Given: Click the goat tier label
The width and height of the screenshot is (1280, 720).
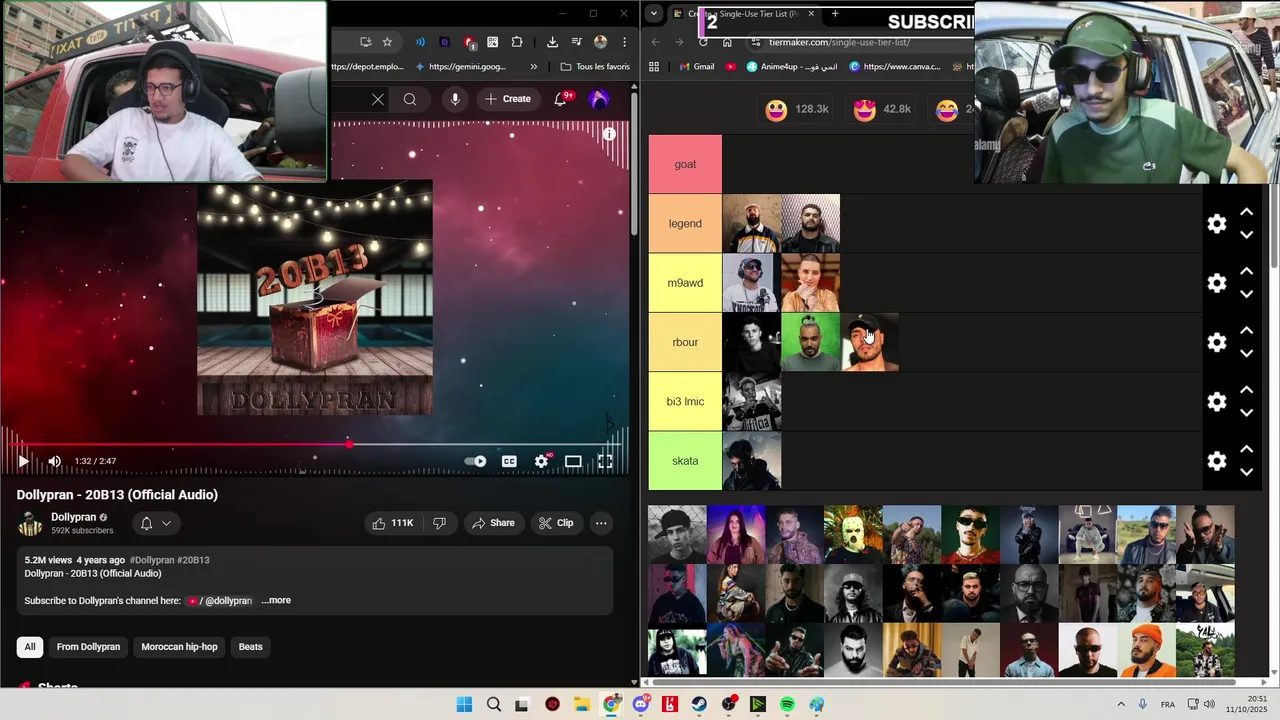Looking at the screenshot, I should click(685, 164).
